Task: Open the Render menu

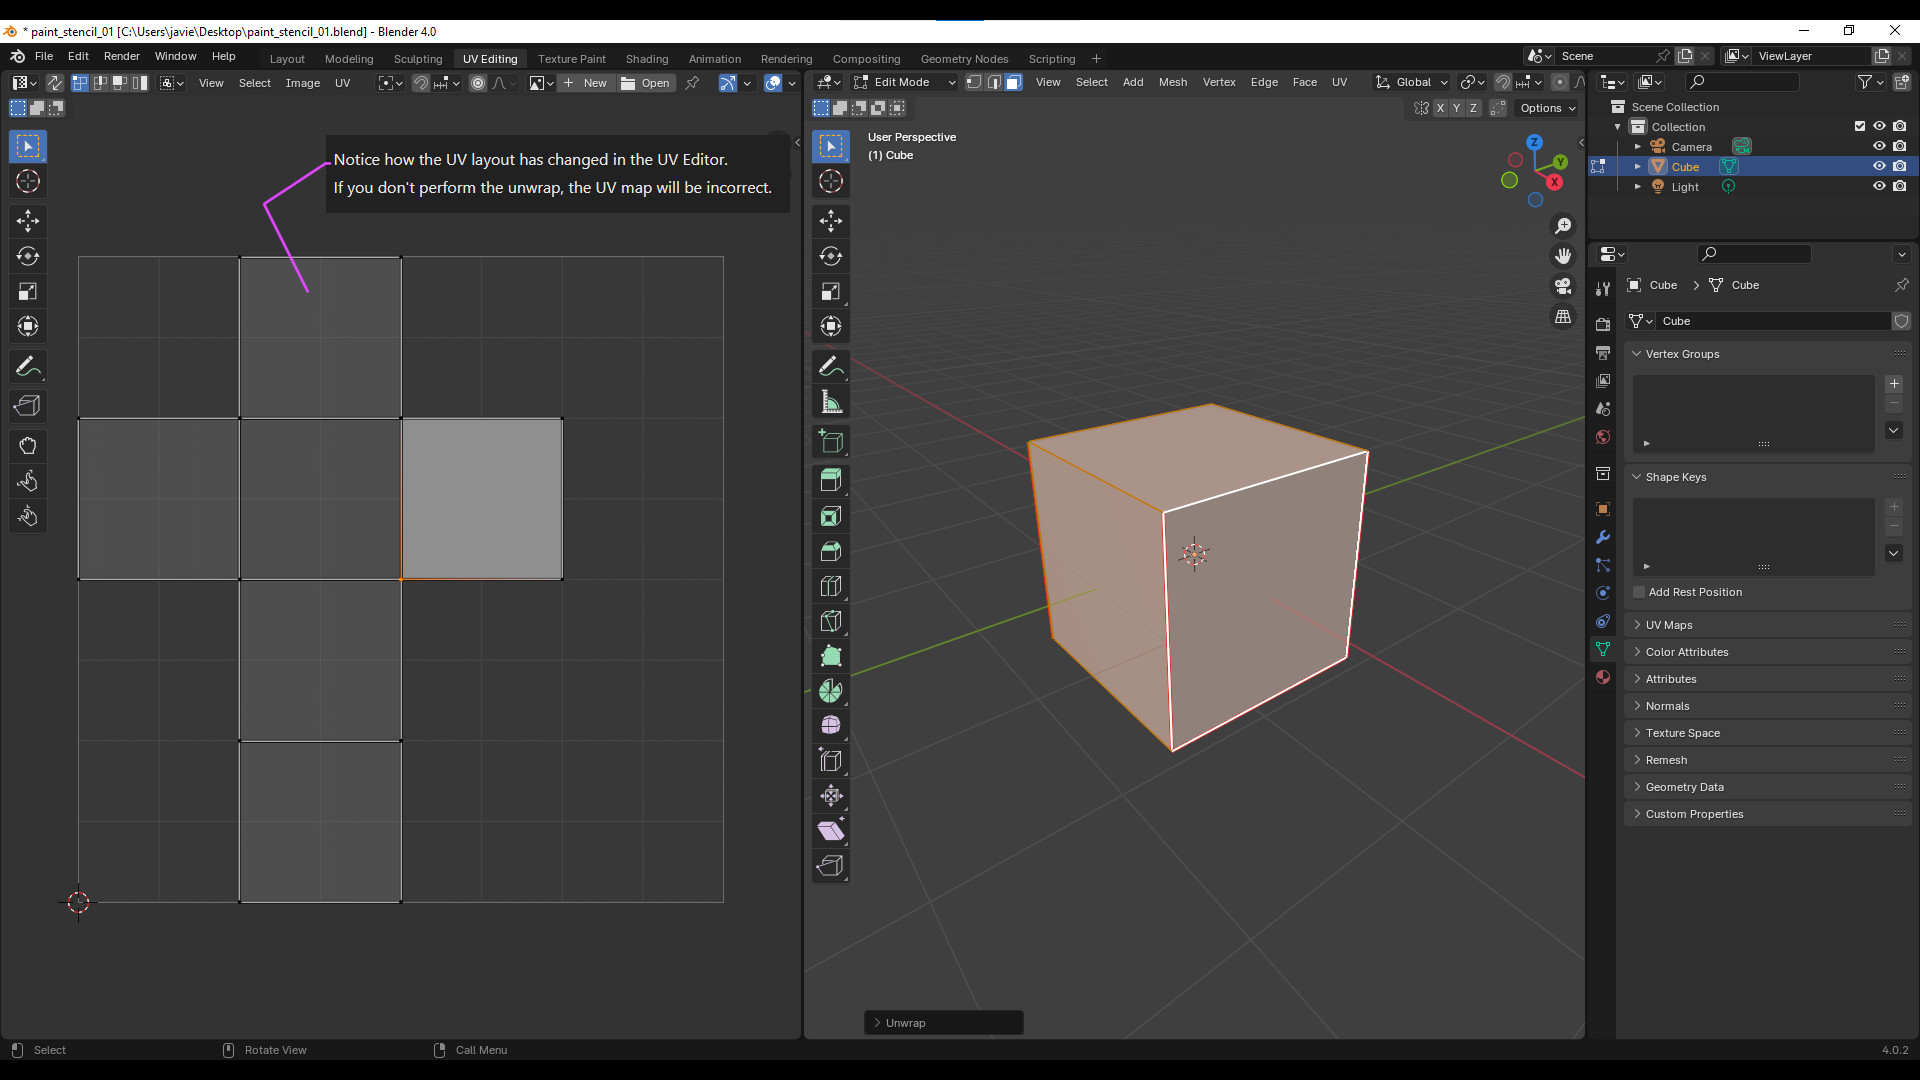Action: tap(122, 56)
